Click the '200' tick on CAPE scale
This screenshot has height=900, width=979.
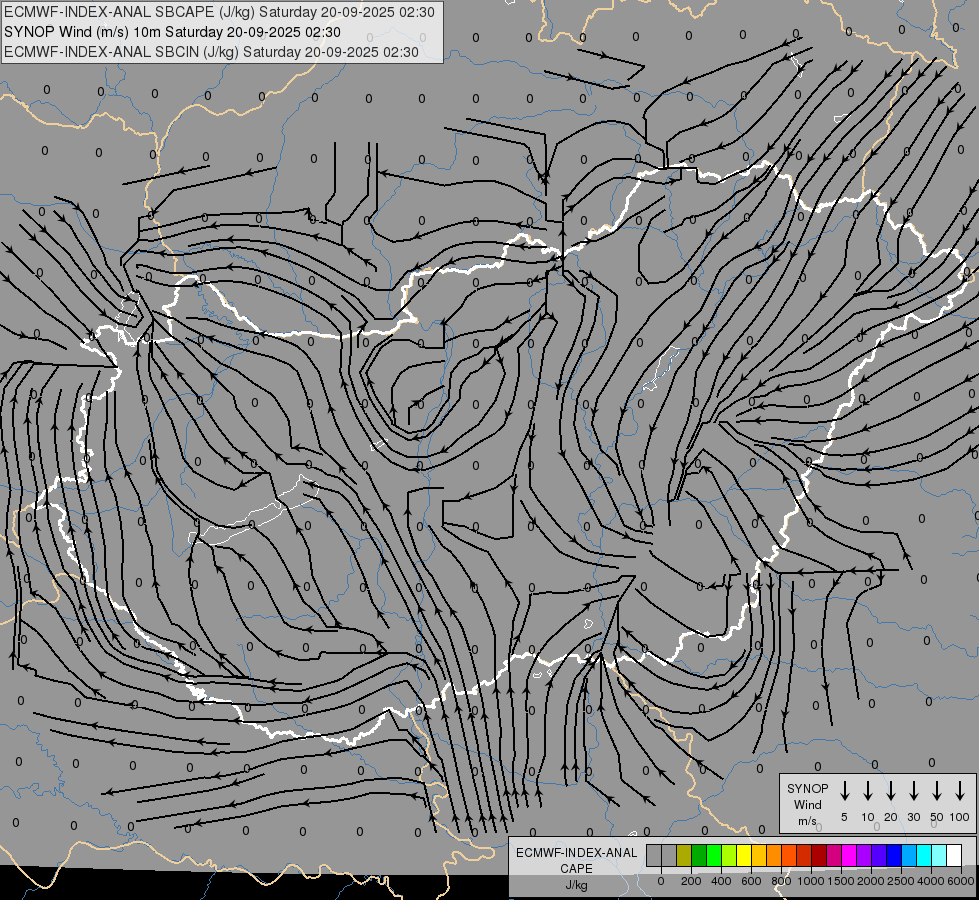(691, 881)
